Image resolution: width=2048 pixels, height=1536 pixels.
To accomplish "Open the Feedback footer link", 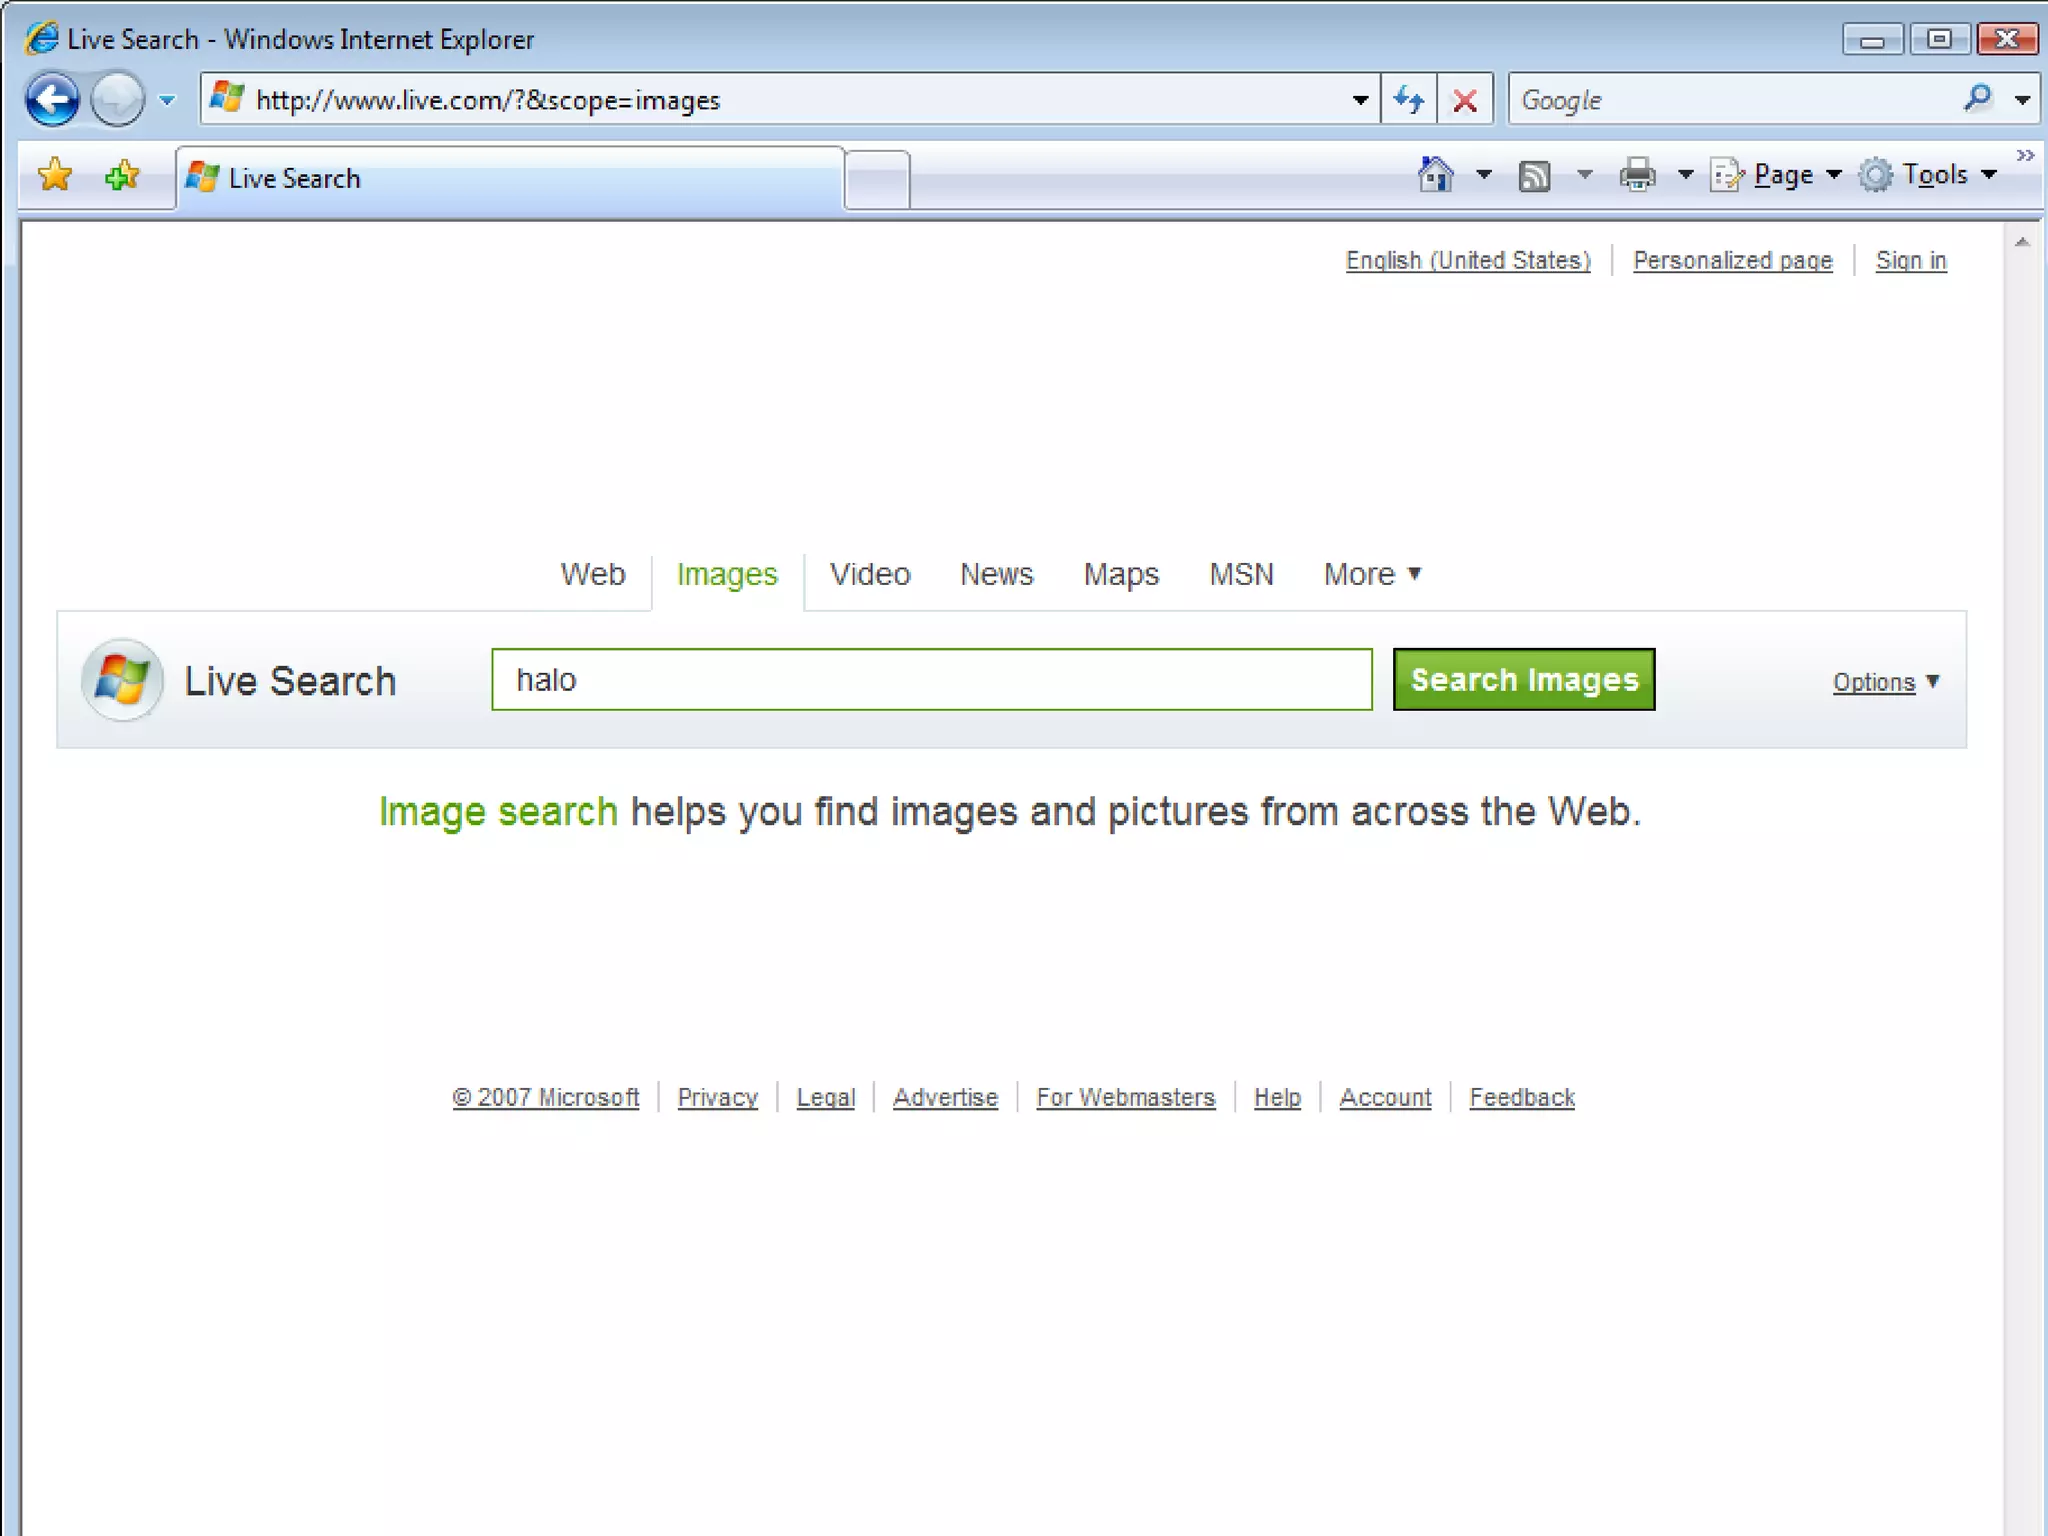I will (1522, 1097).
